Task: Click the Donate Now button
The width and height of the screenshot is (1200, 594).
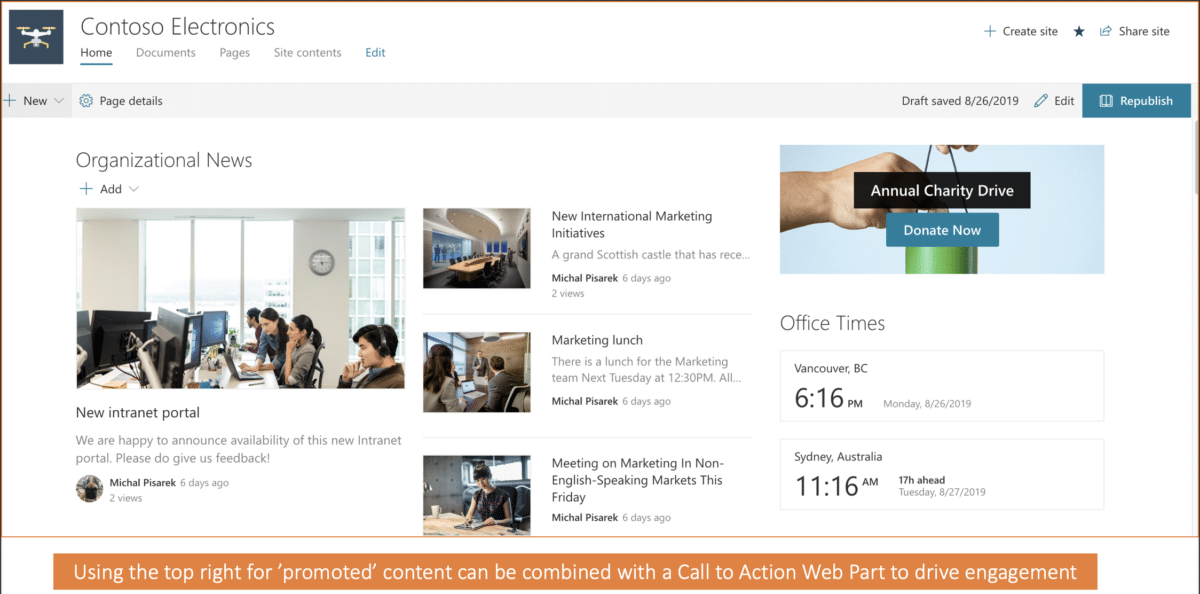Action: tap(941, 229)
